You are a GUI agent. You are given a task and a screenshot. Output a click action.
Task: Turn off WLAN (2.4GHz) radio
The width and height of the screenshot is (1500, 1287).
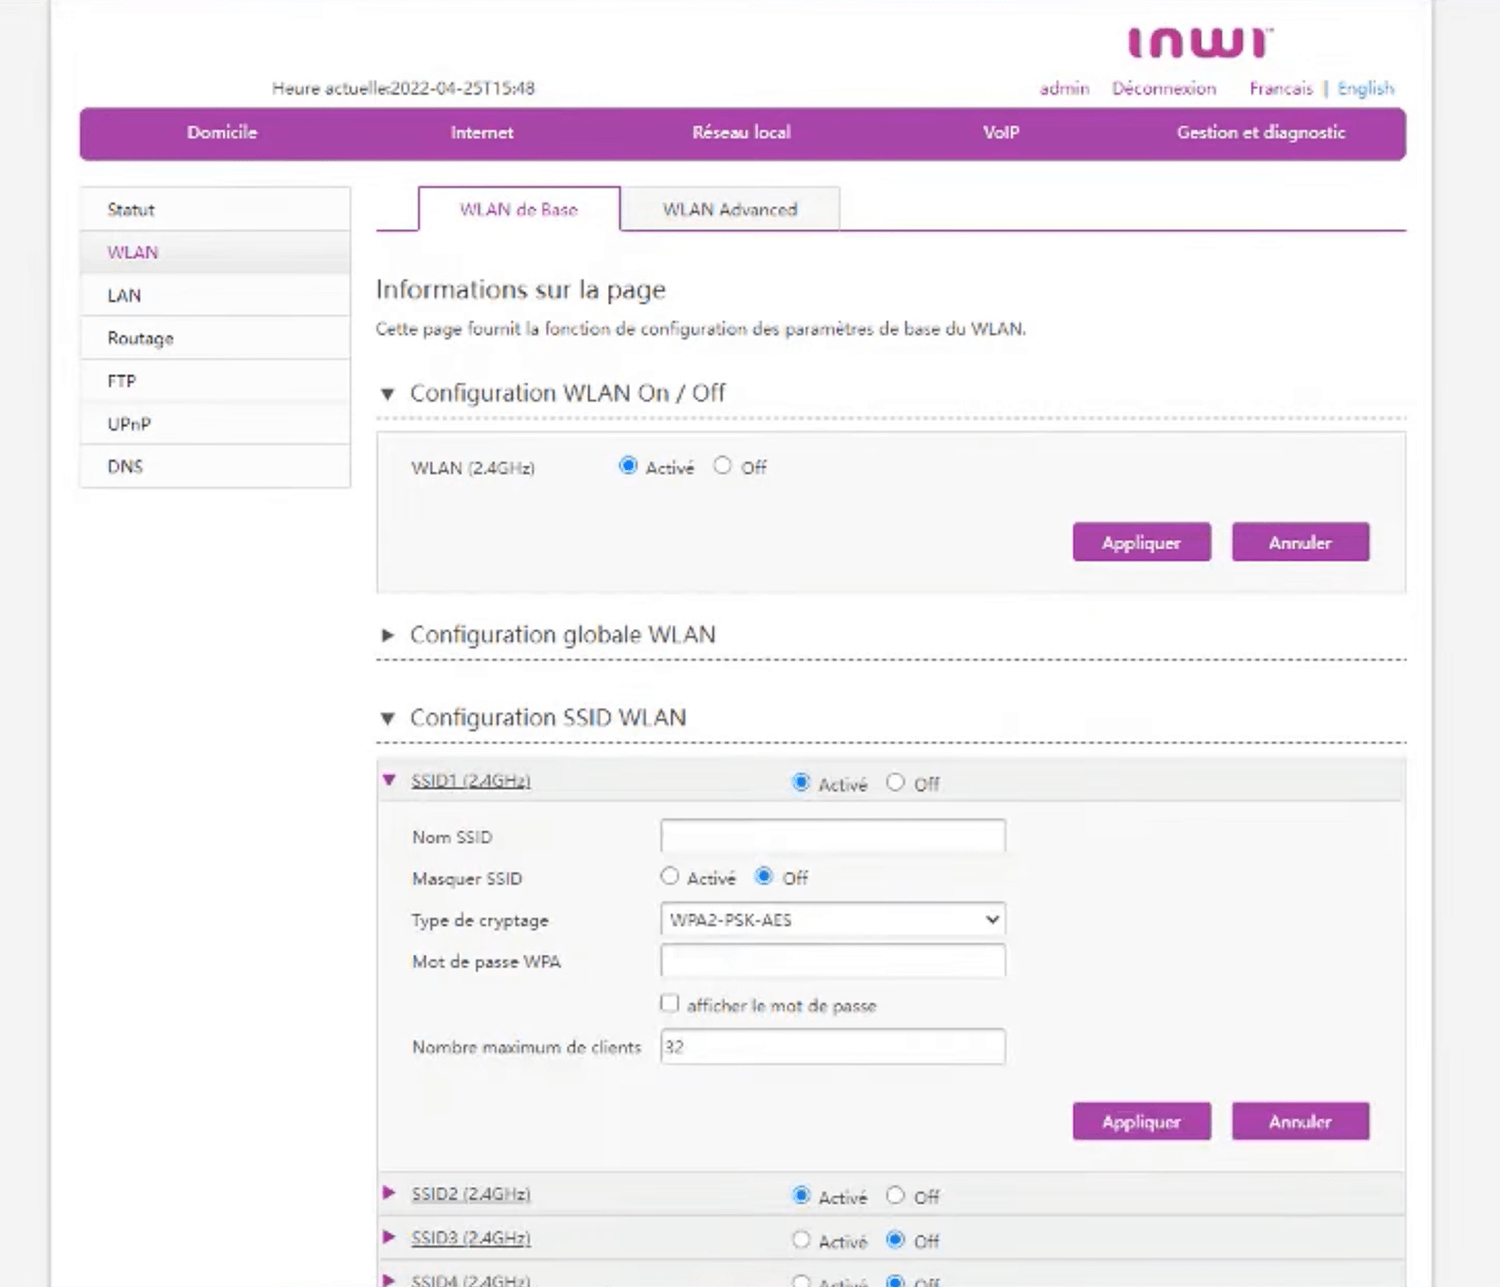(723, 466)
